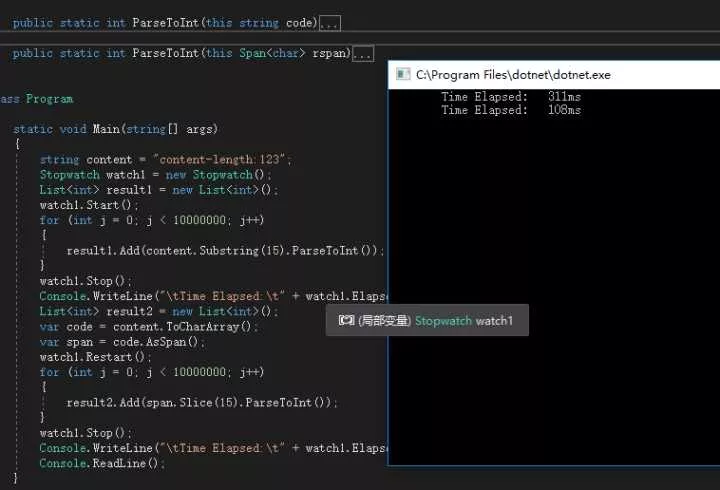Click the "content-length:123" string literal
This screenshot has width=720, height=490.
click(x=219, y=159)
